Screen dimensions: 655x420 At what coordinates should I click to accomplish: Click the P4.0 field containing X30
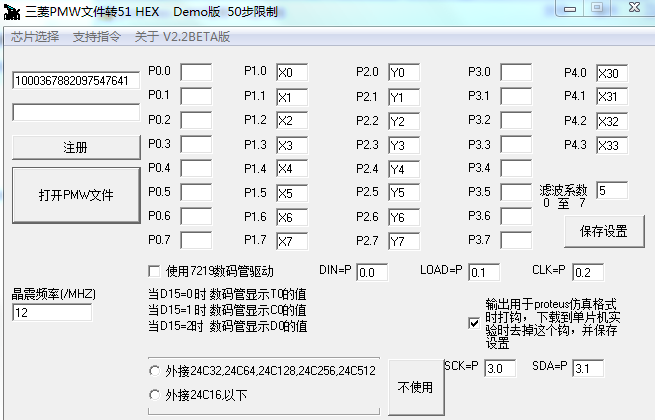click(x=612, y=73)
